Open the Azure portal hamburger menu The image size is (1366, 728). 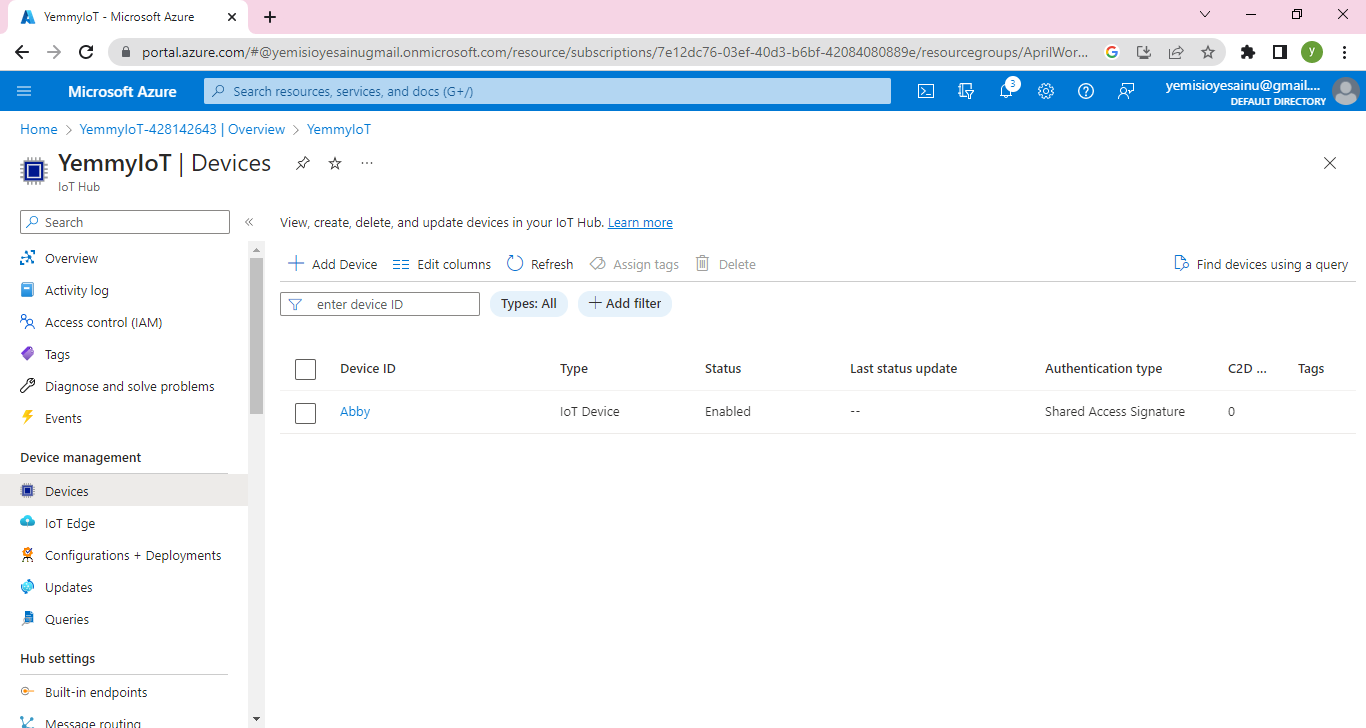click(x=25, y=91)
